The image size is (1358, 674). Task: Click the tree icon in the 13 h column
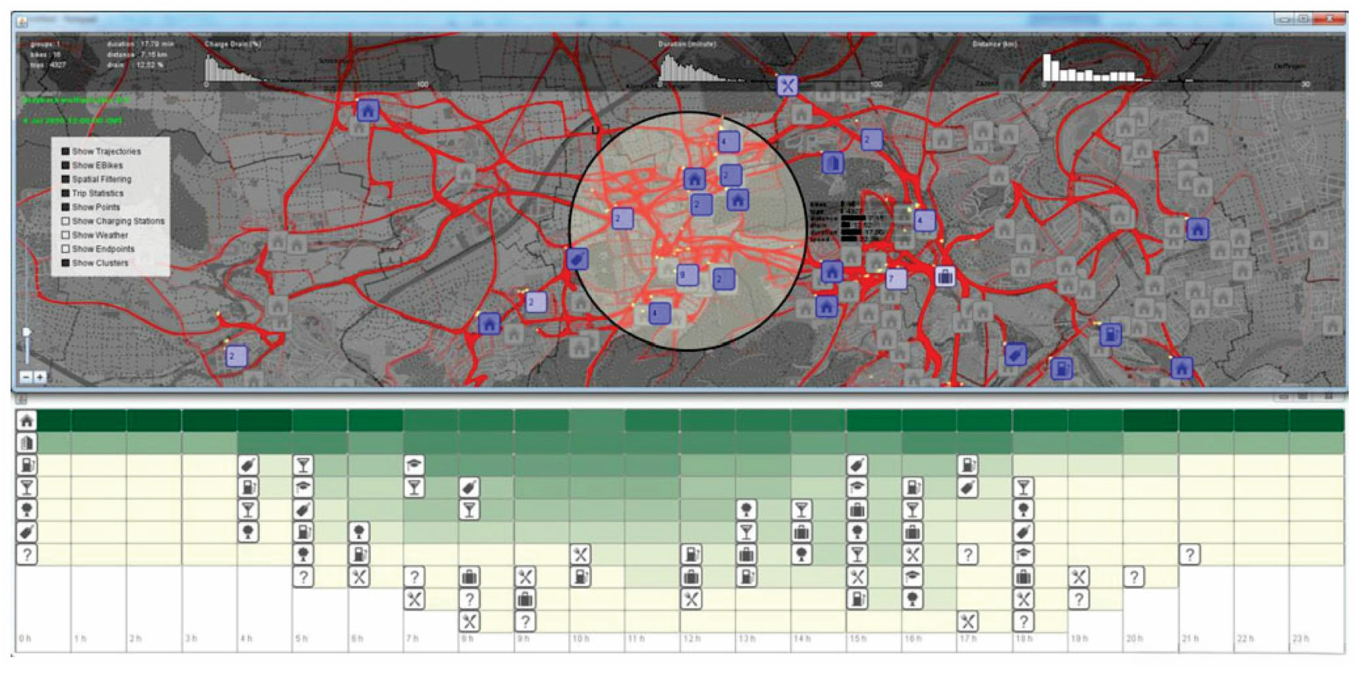(x=746, y=509)
